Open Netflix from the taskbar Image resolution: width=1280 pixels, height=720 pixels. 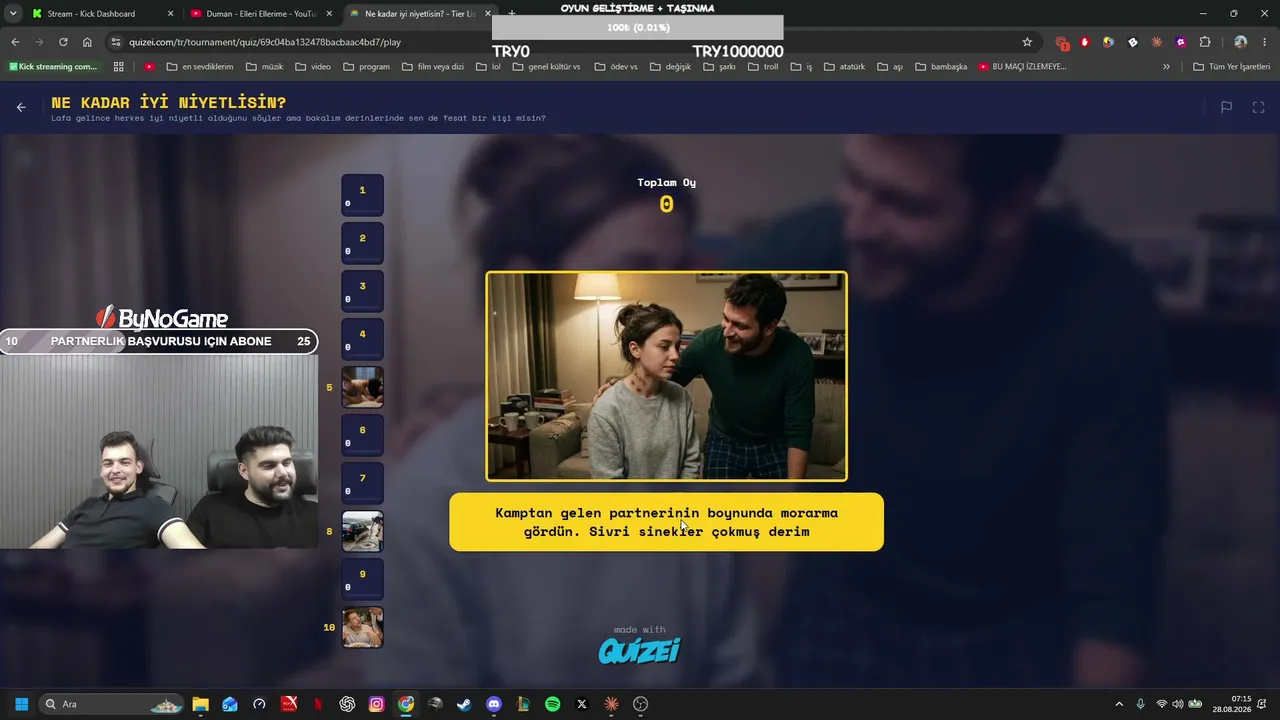click(318, 704)
